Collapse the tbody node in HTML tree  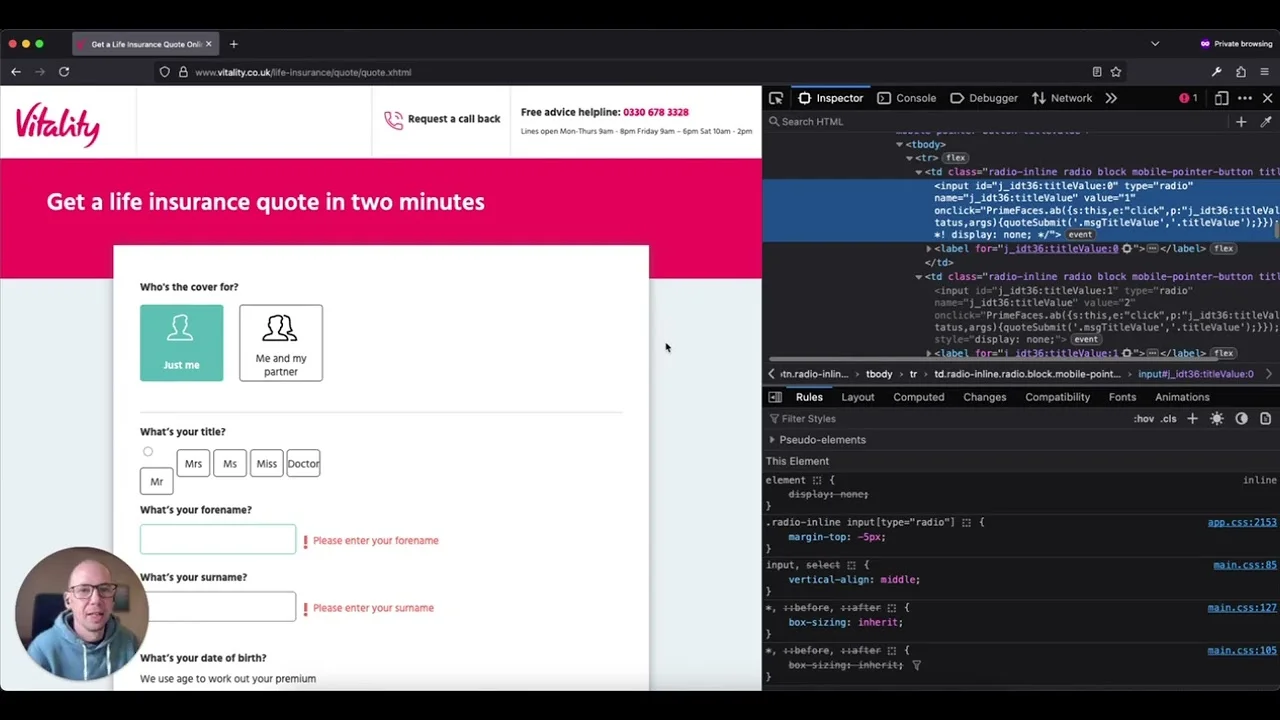[899, 145]
